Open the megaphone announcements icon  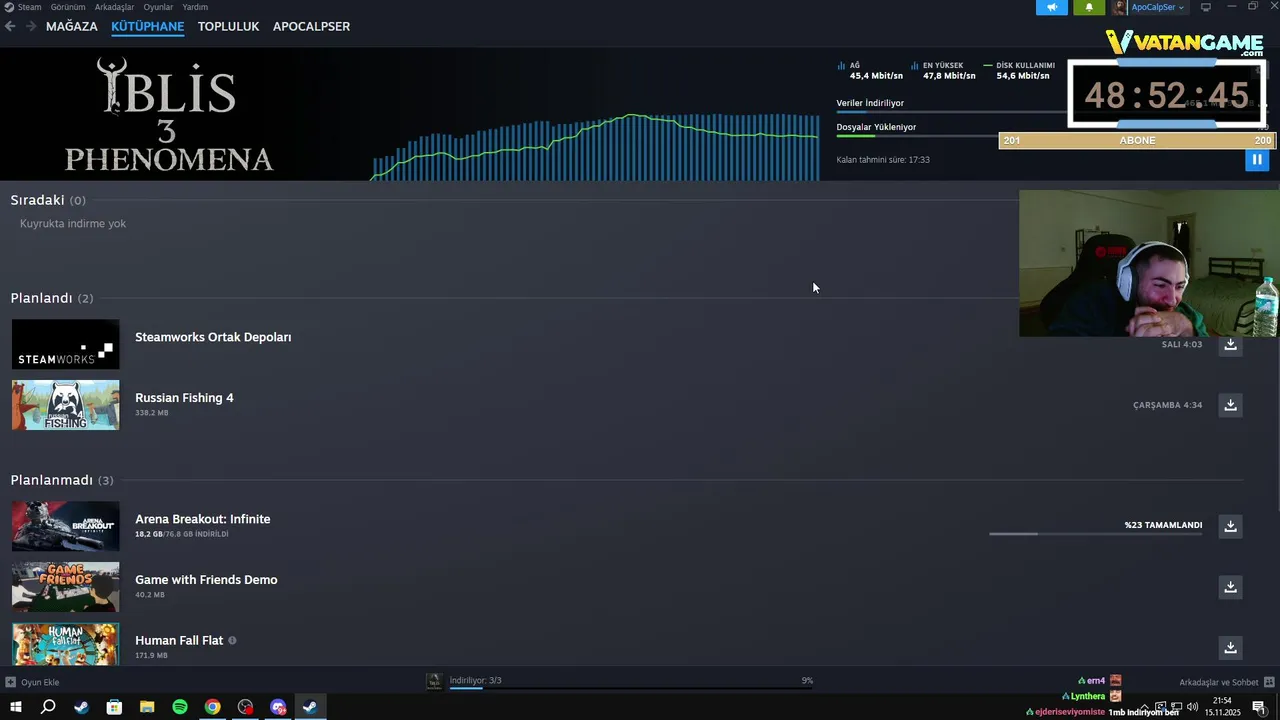[x=1052, y=7]
